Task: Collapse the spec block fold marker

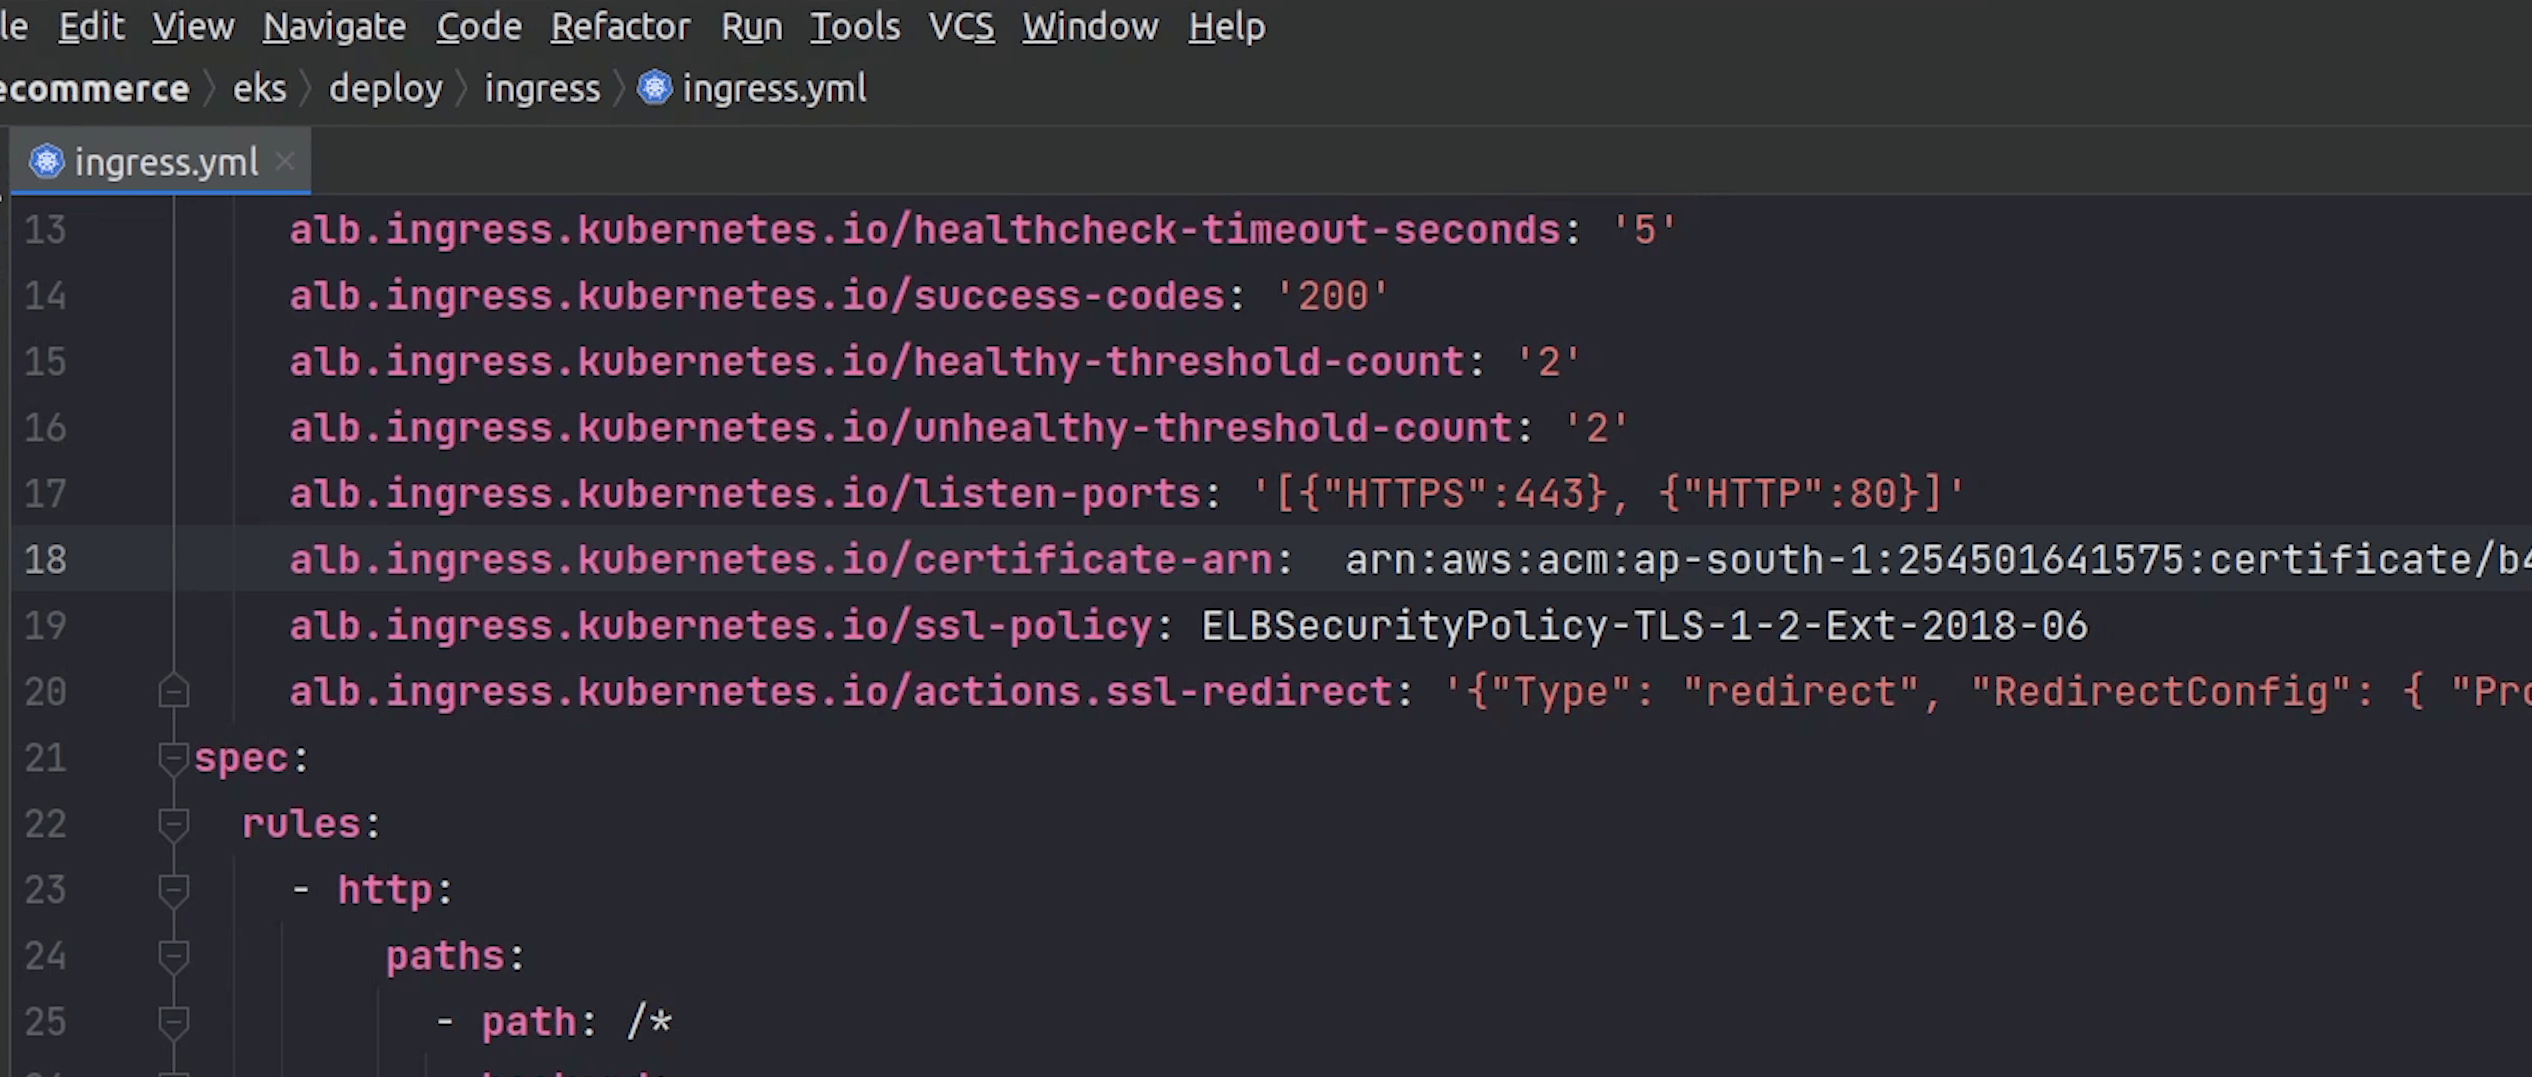Action: (173, 758)
